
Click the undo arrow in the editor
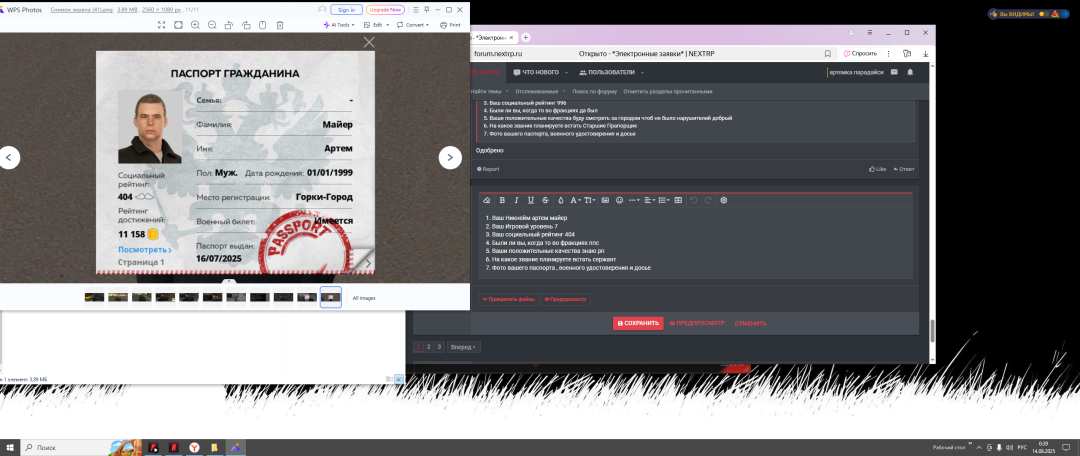(694, 200)
